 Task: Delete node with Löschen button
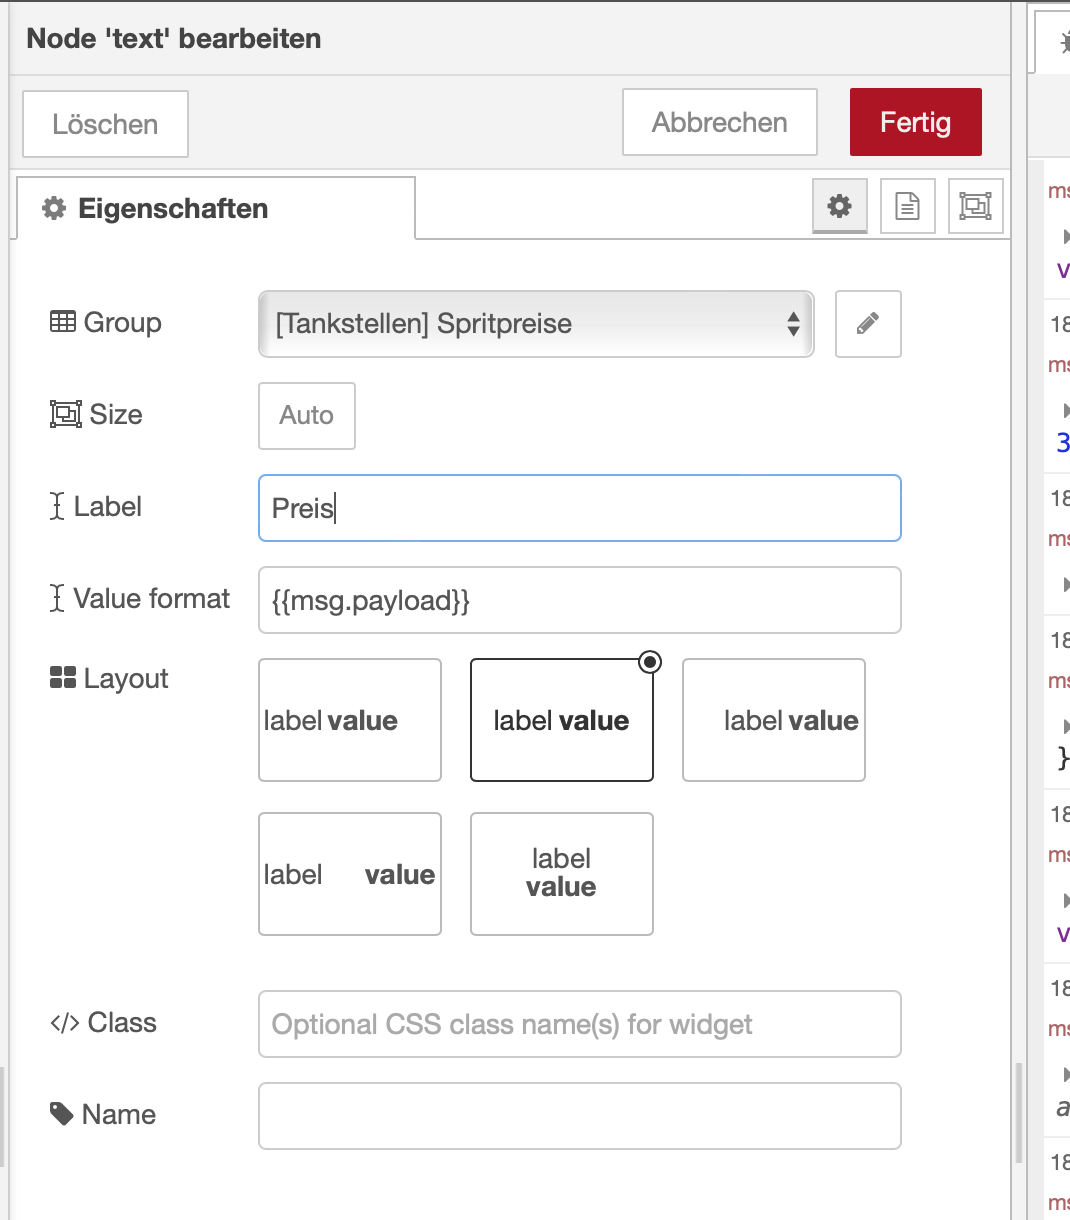coord(105,124)
